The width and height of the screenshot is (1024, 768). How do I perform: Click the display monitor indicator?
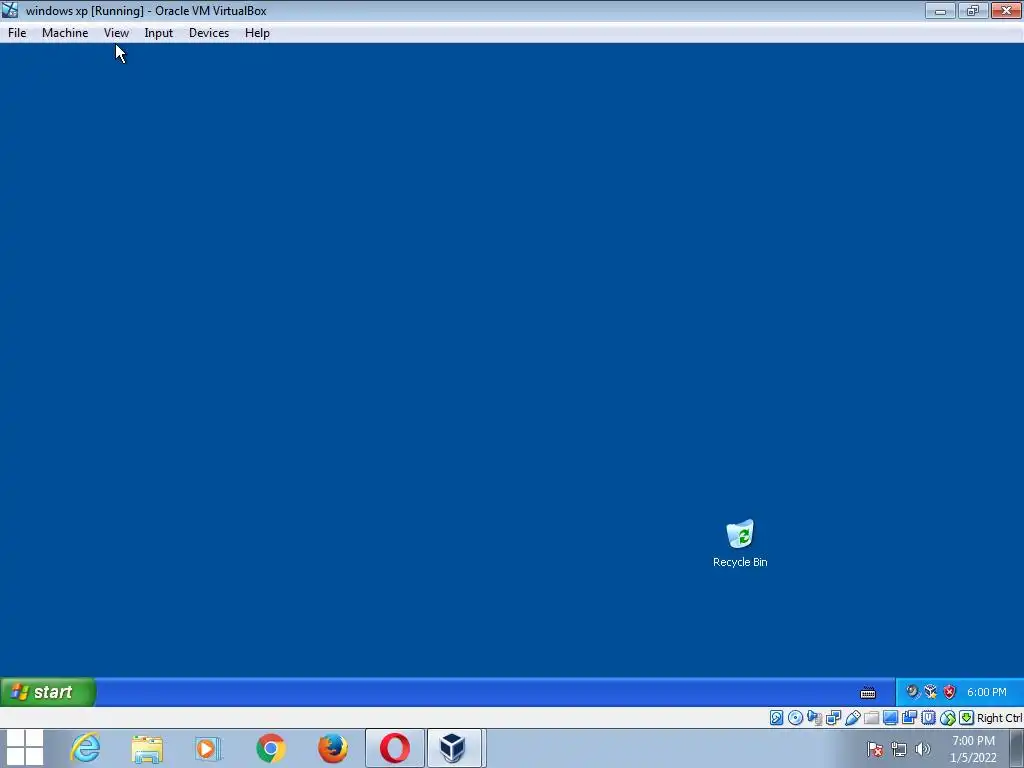(x=890, y=718)
